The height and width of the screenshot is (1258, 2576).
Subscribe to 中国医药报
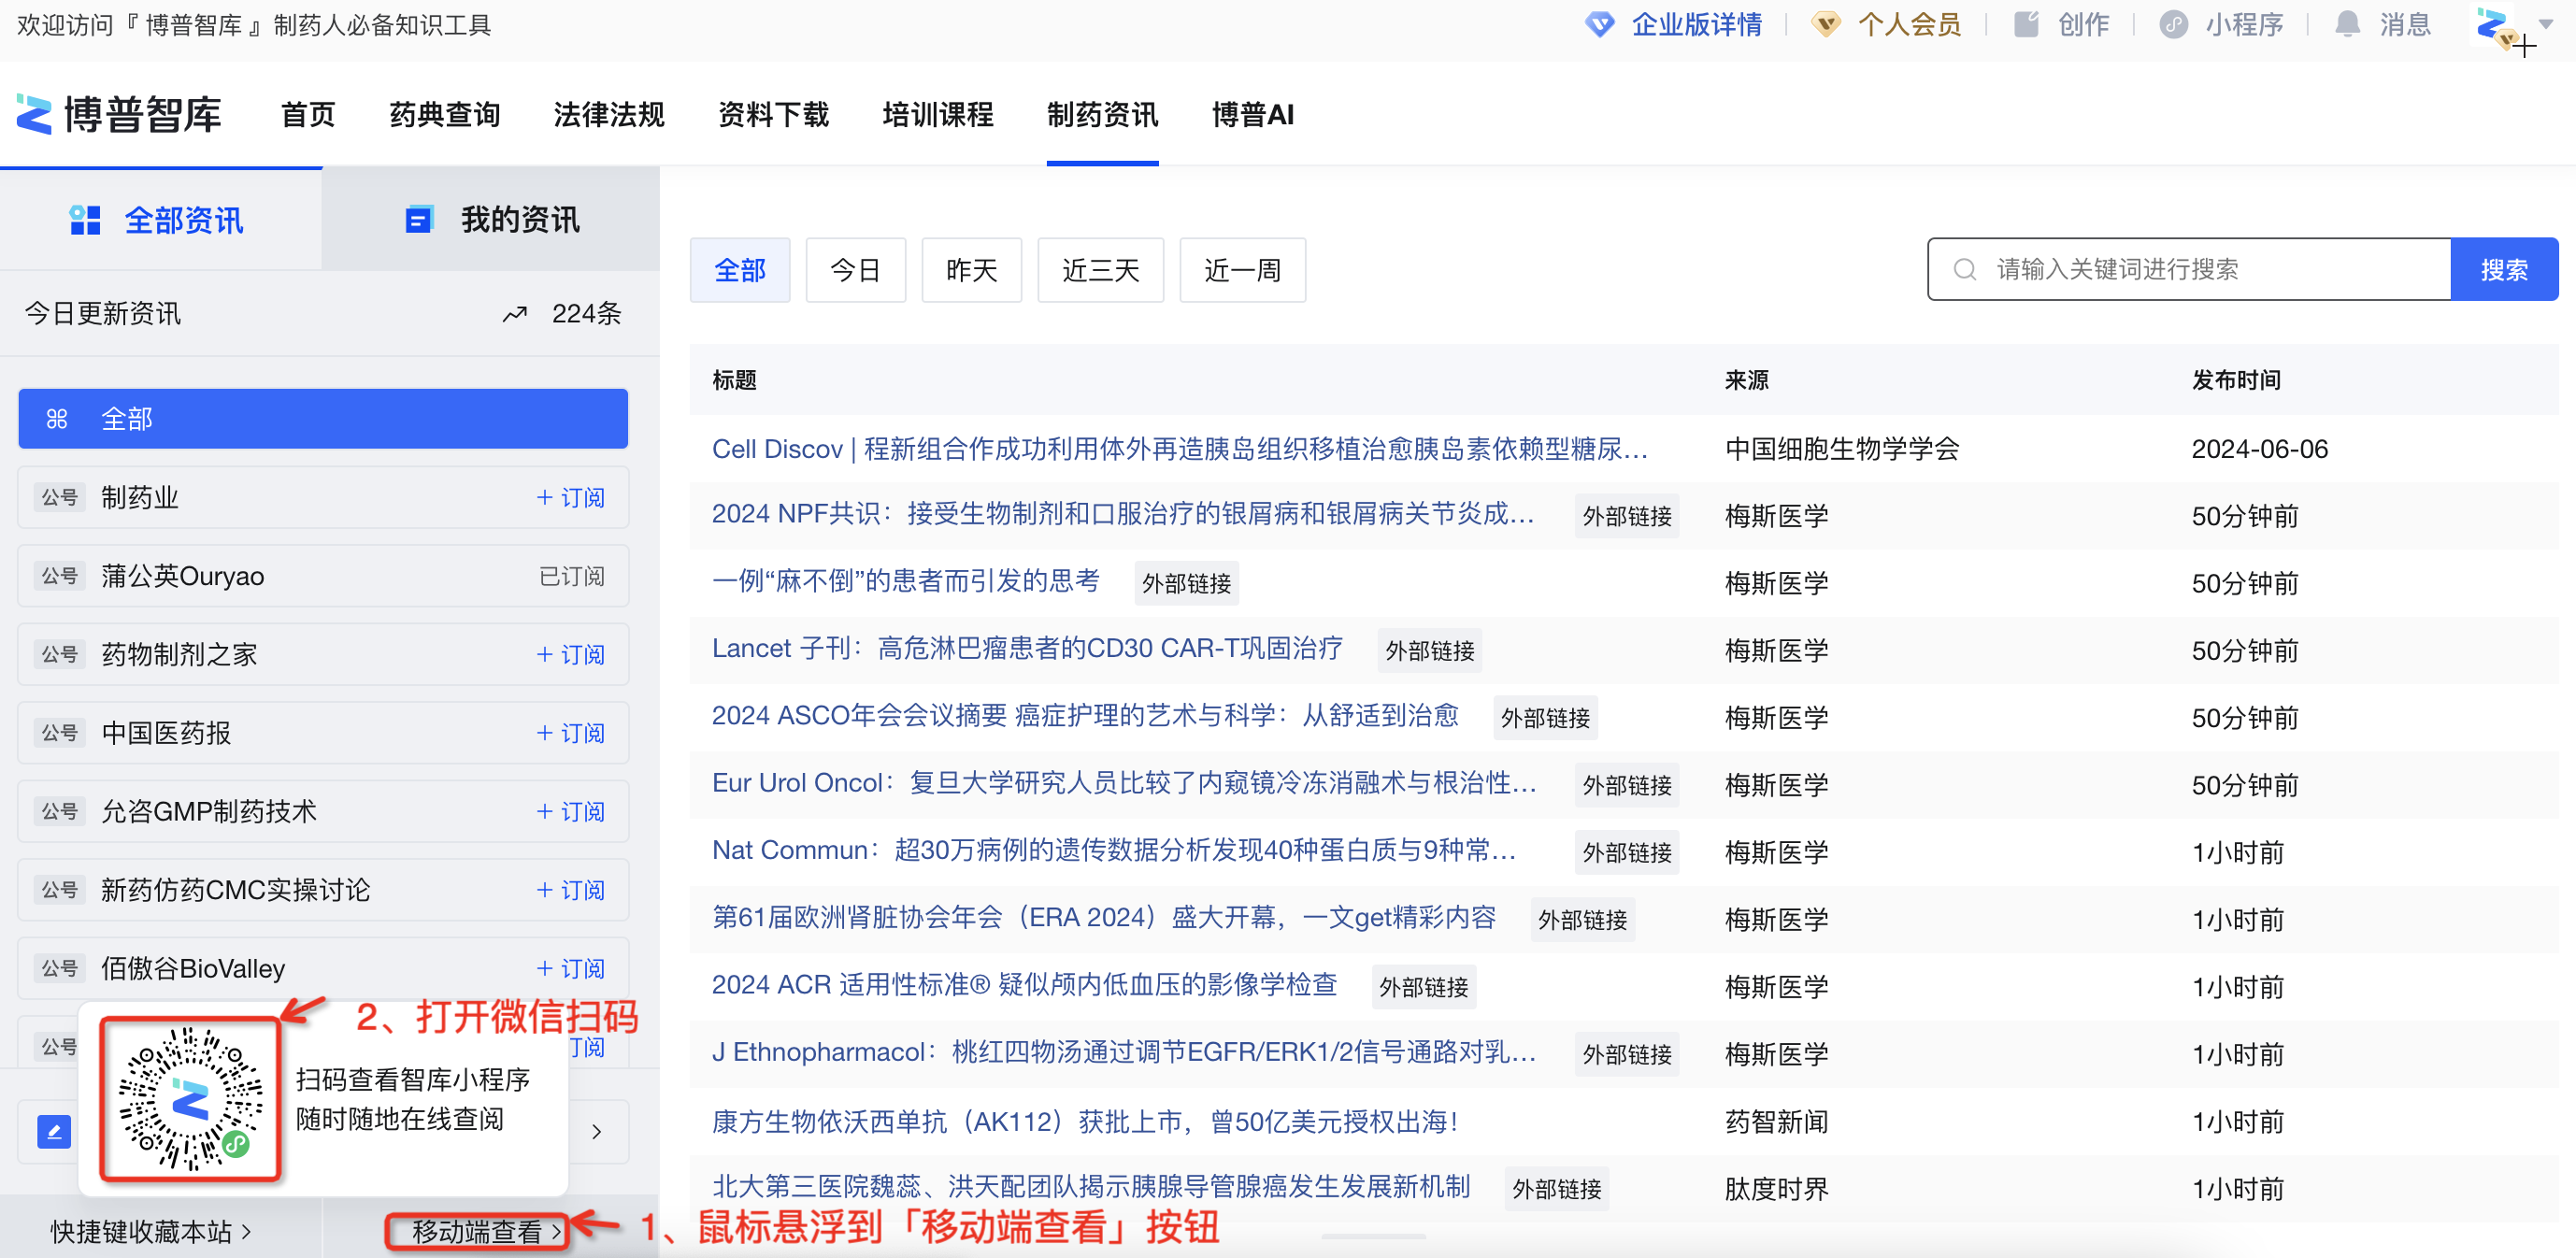(x=571, y=733)
